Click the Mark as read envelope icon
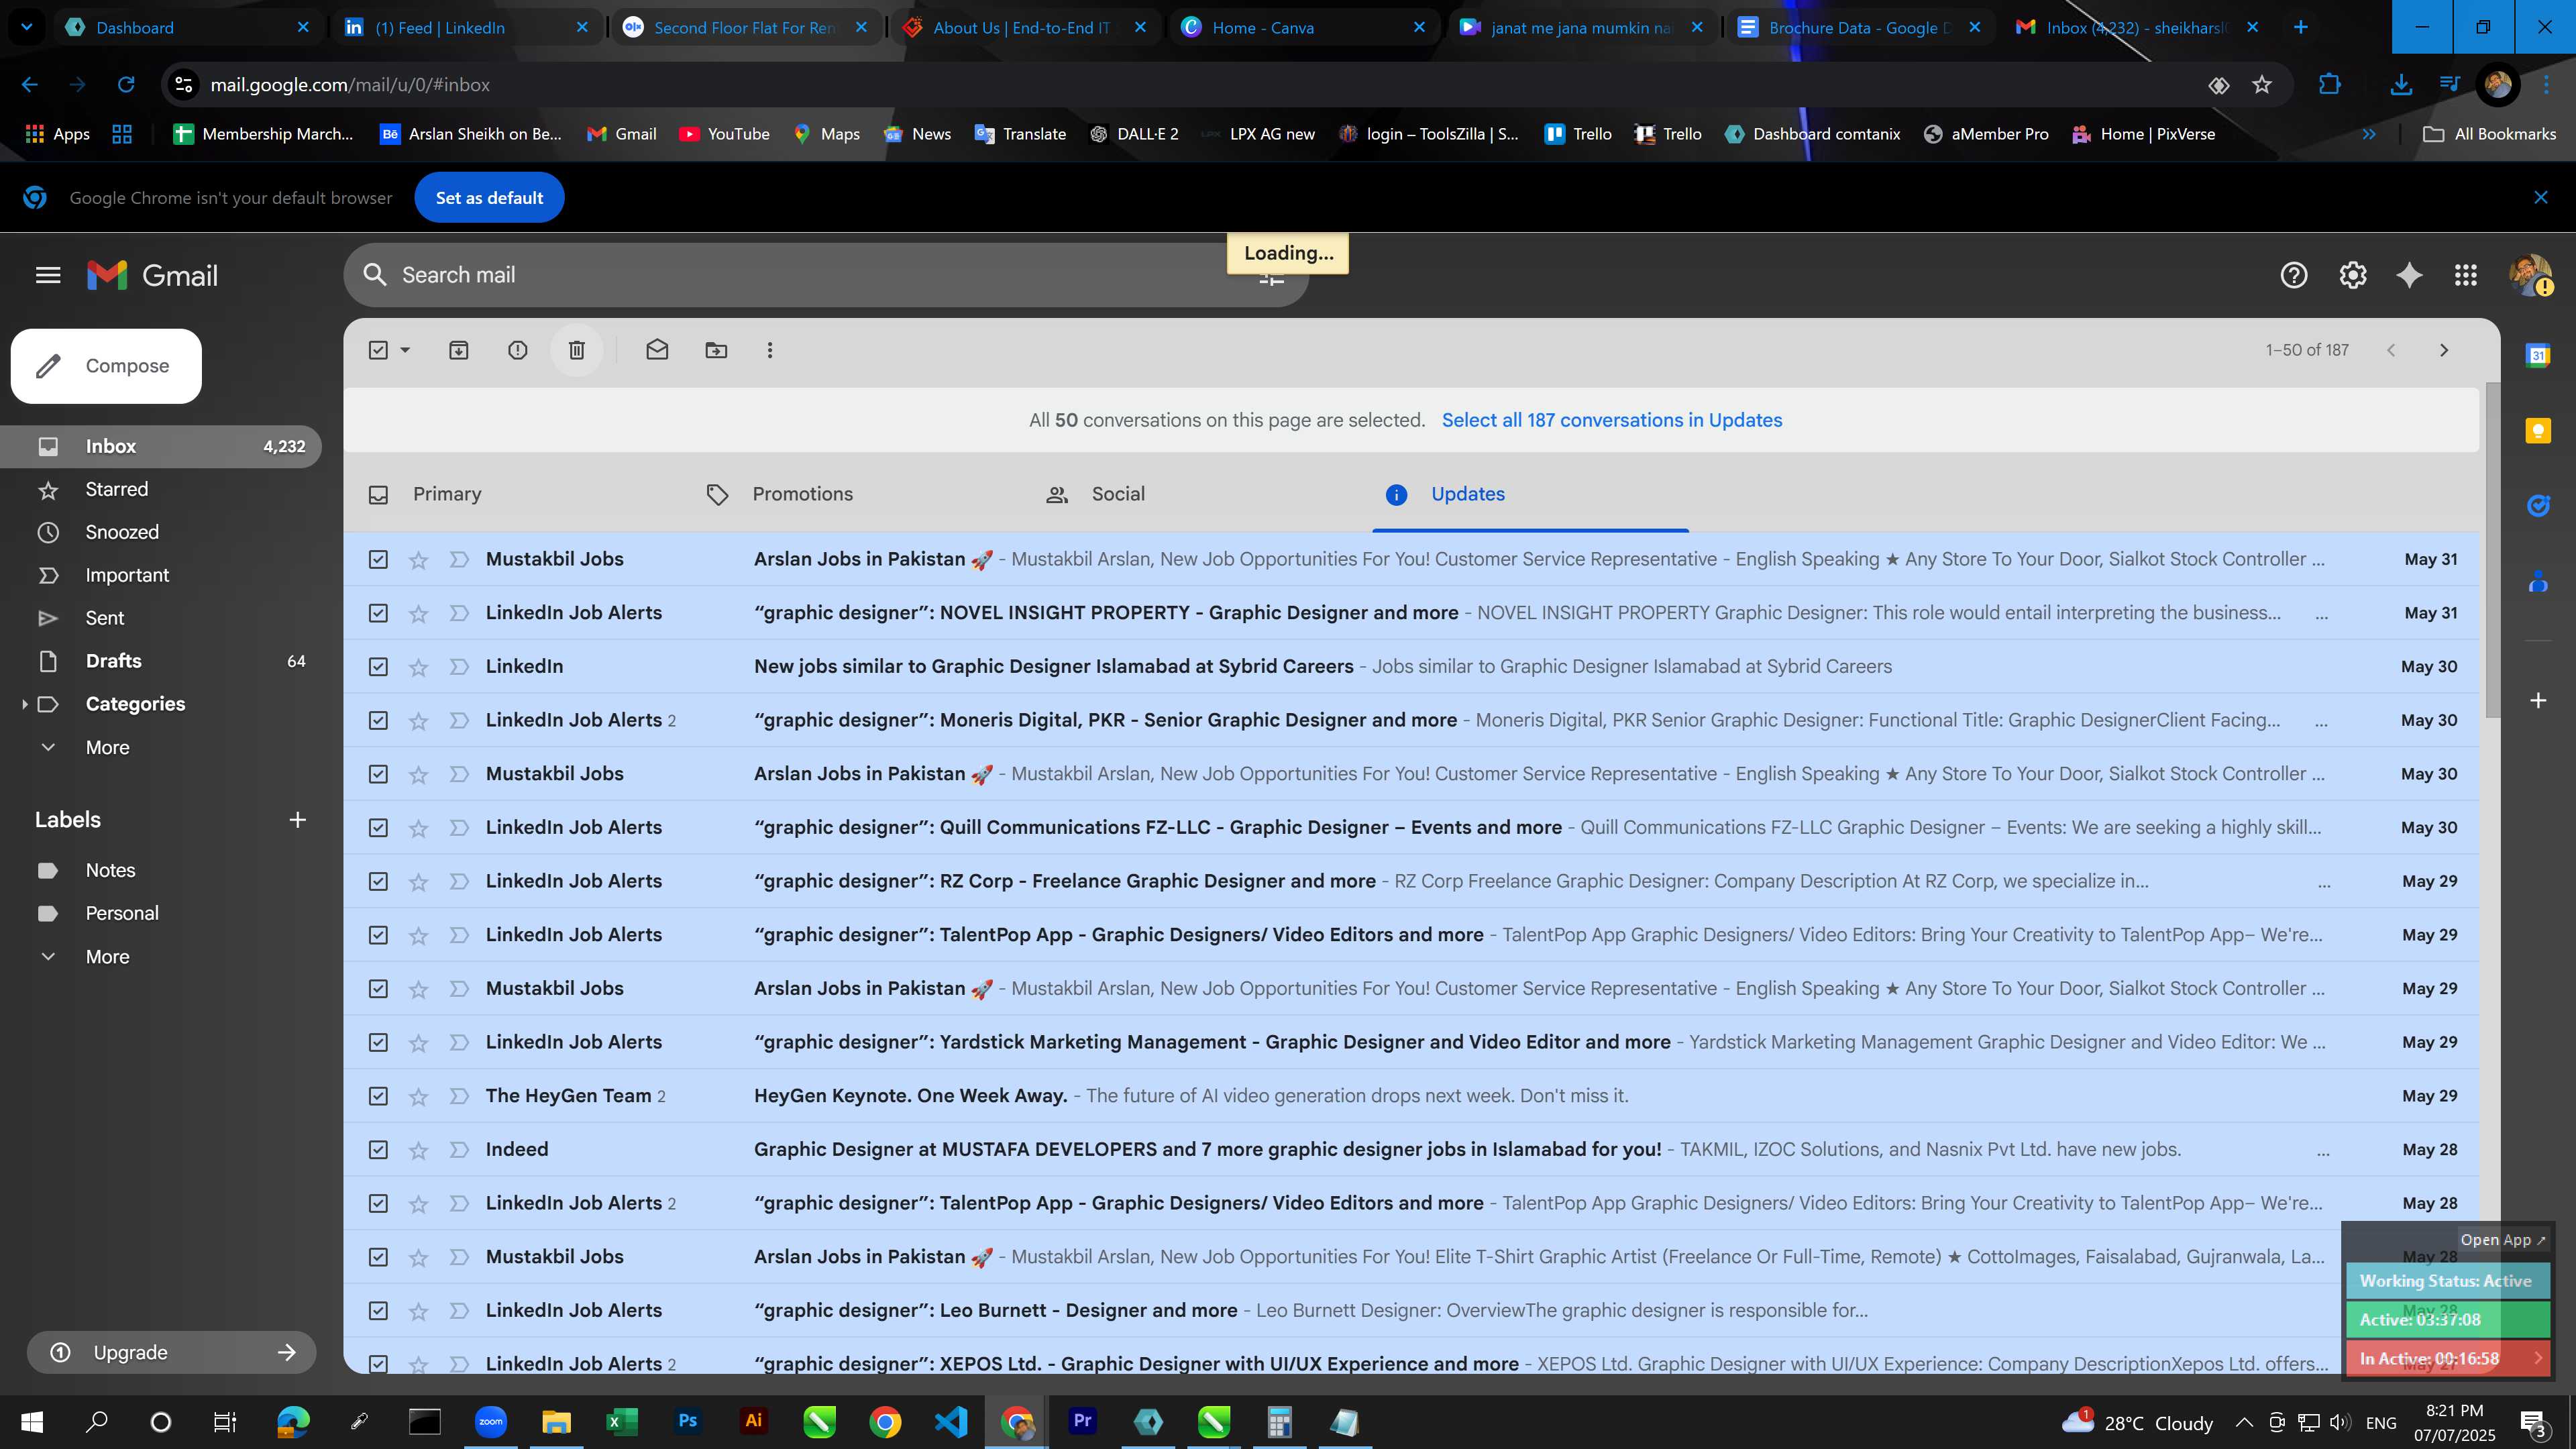Screen dimensions: 2576x1449 point(657,350)
